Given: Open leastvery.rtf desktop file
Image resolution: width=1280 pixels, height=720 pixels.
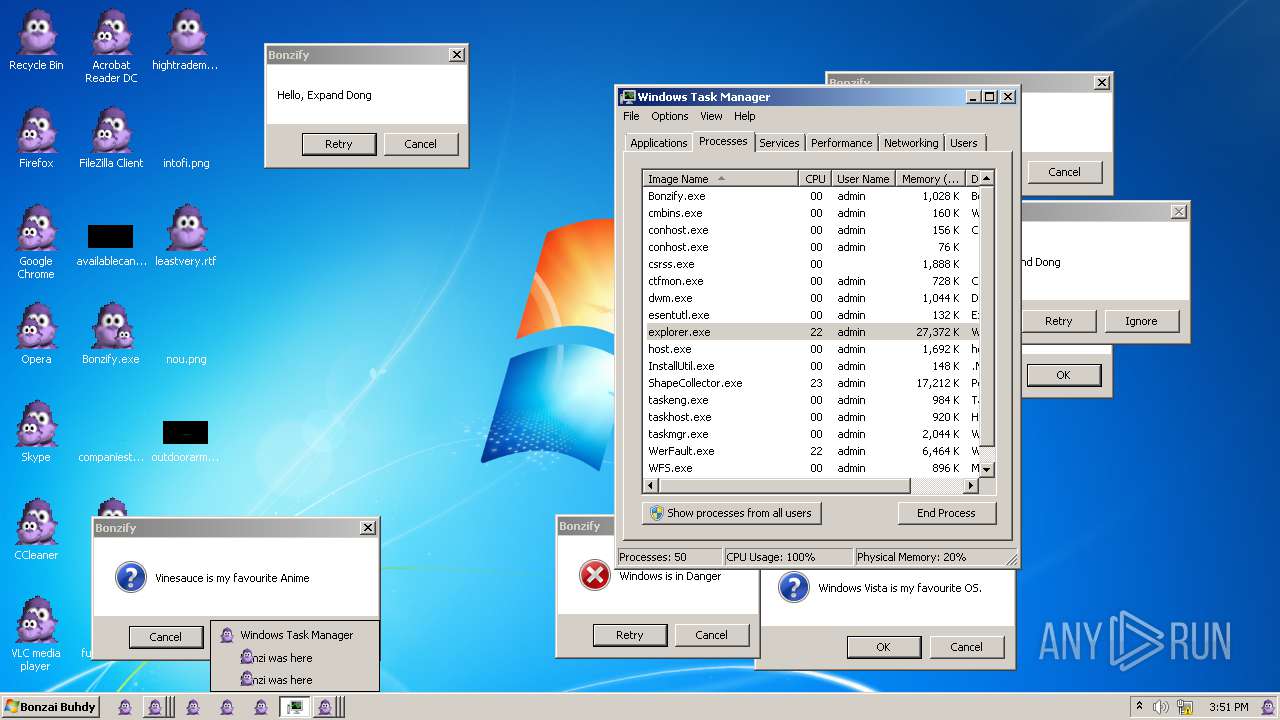Looking at the screenshot, I should tap(185, 236).
